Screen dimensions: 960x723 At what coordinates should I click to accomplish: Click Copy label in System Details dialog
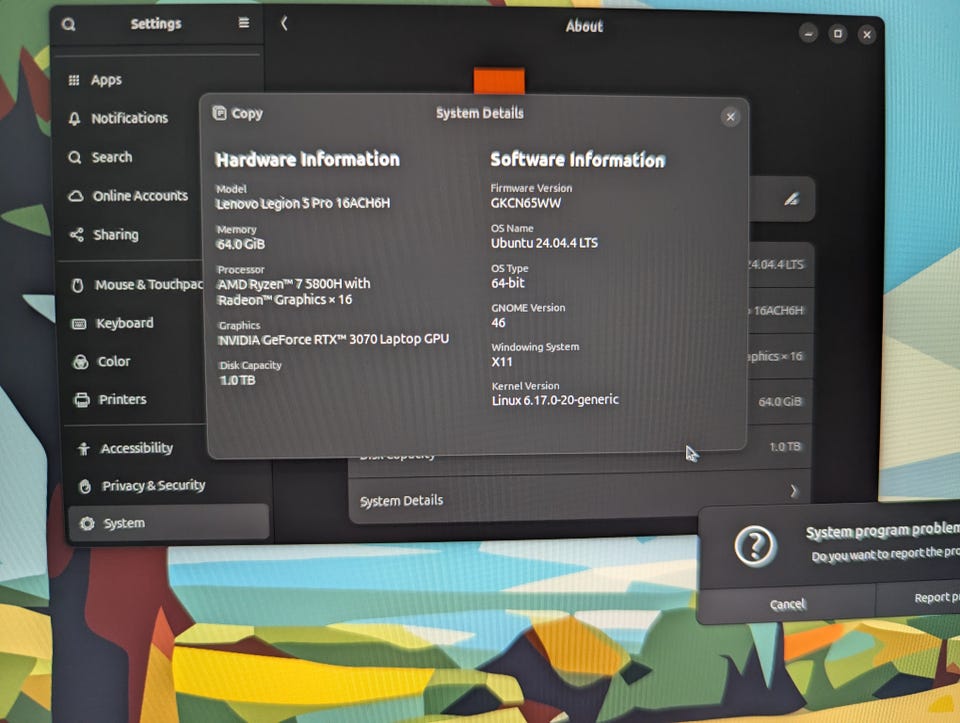(x=247, y=114)
